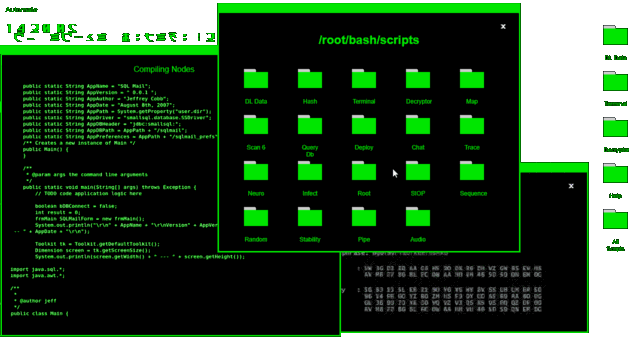The width and height of the screenshot is (640, 360).
Task: Click the Compiling Nodes heading
Action: click(164, 69)
